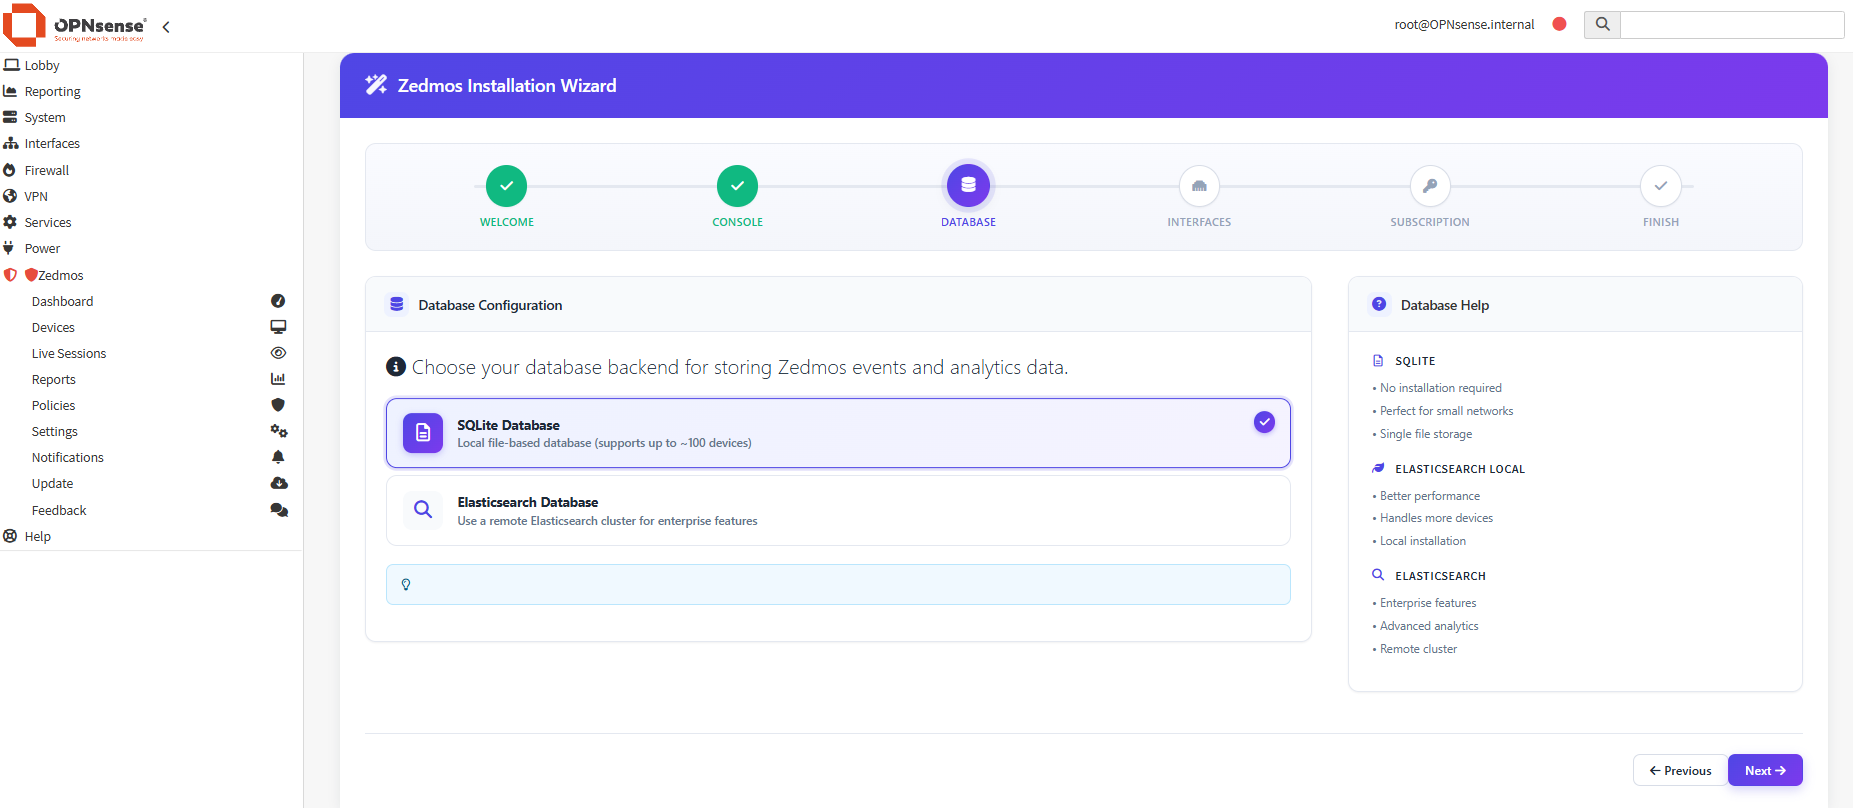This screenshot has width=1853, height=808.
Task: Click the Reports bar chart icon
Action: tap(278, 379)
